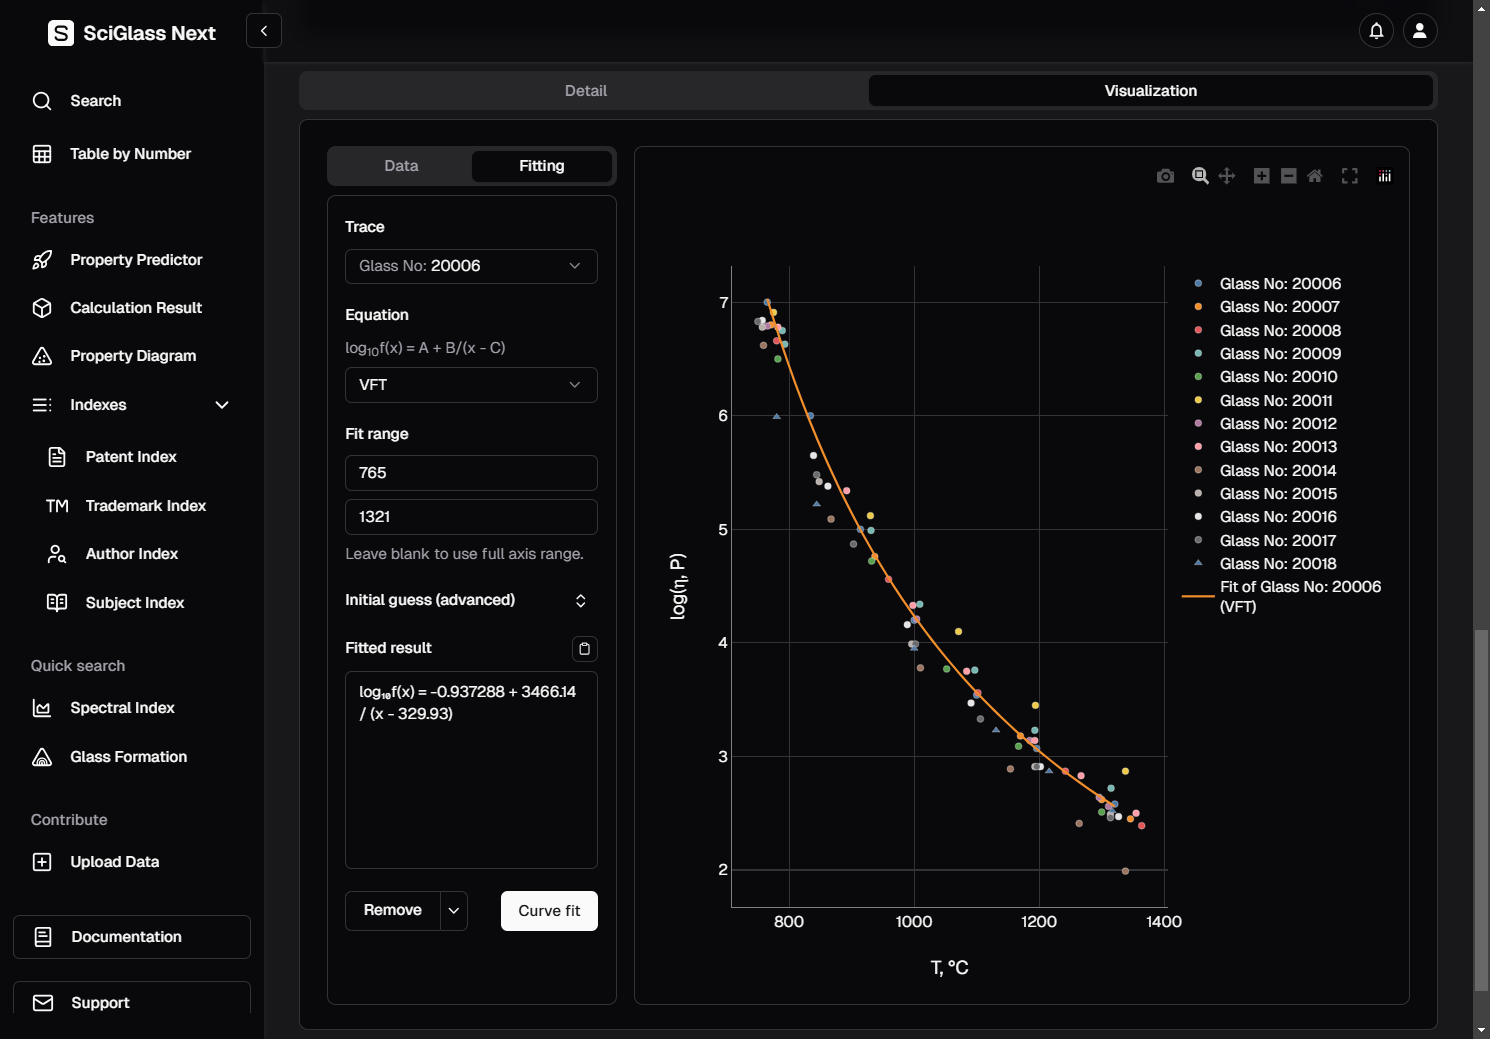1490x1039 pixels.
Task: Click the zoom in plus icon above the chart
Action: tap(1262, 176)
